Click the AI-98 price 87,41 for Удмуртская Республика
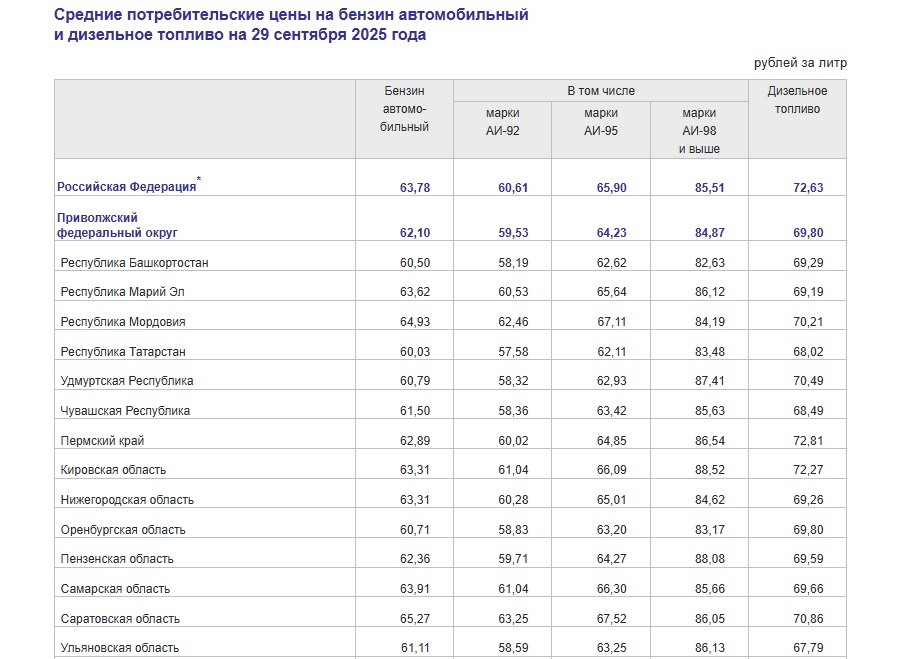900x659 pixels. 709,381
